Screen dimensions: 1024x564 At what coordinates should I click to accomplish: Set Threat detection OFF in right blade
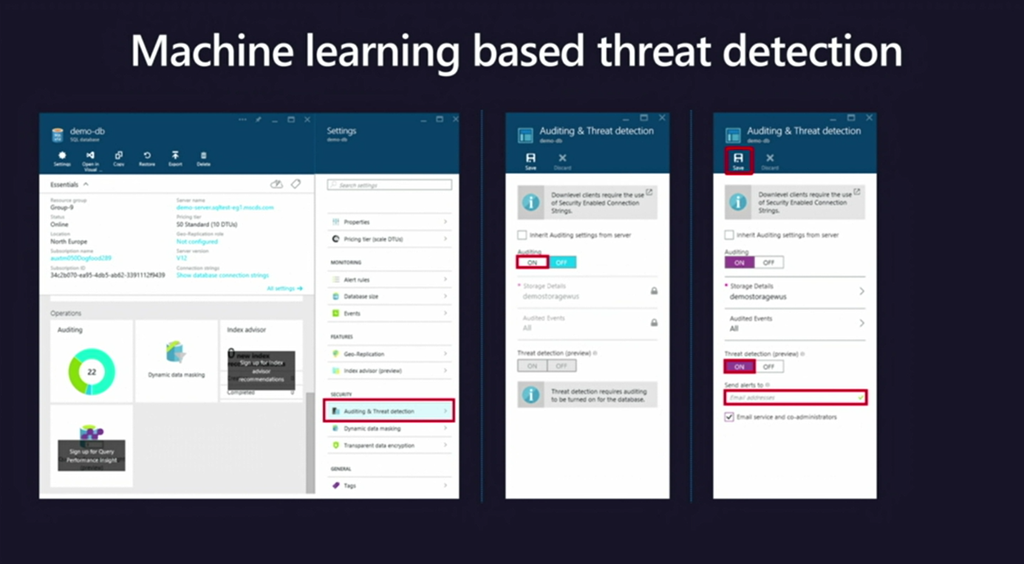pos(769,367)
